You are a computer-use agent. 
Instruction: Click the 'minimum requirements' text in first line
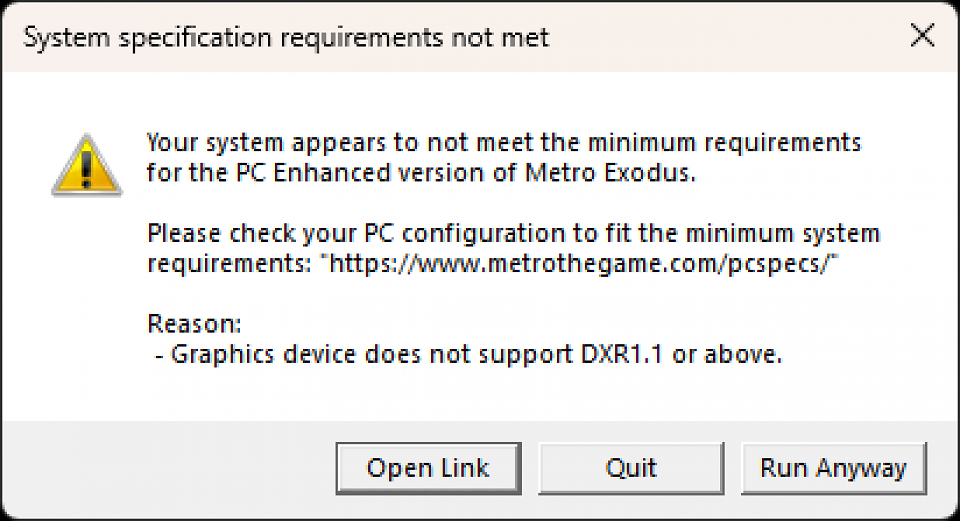tap(724, 143)
